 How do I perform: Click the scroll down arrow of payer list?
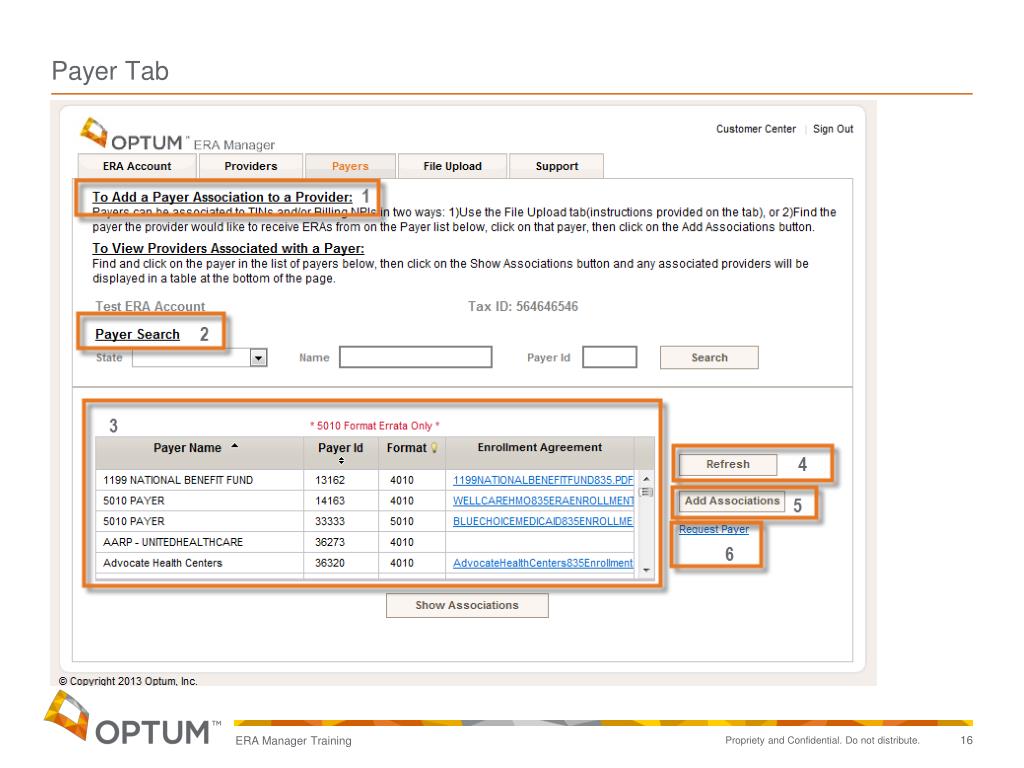(x=646, y=570)
